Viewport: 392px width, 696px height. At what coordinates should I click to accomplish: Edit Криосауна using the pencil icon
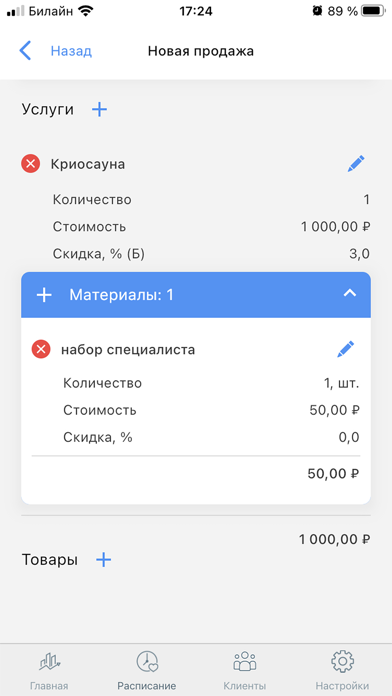pos(356,164)
